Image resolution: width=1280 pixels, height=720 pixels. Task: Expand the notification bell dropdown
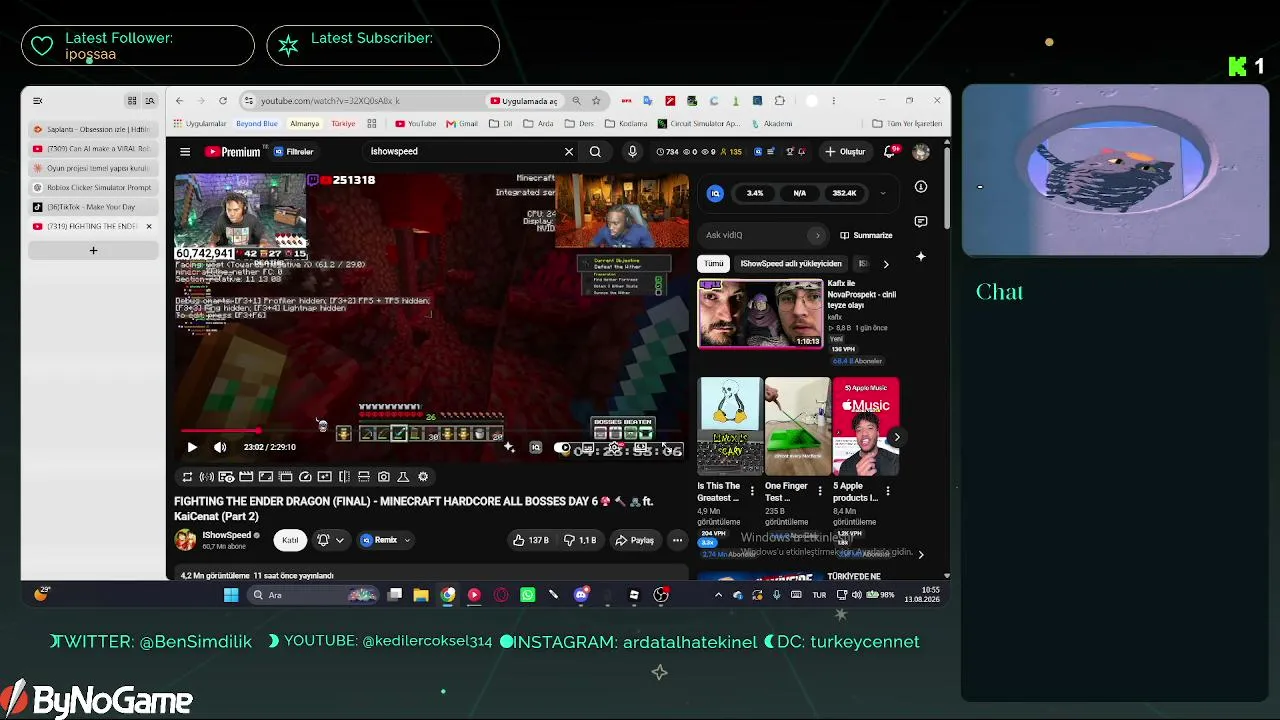(340, 540)
